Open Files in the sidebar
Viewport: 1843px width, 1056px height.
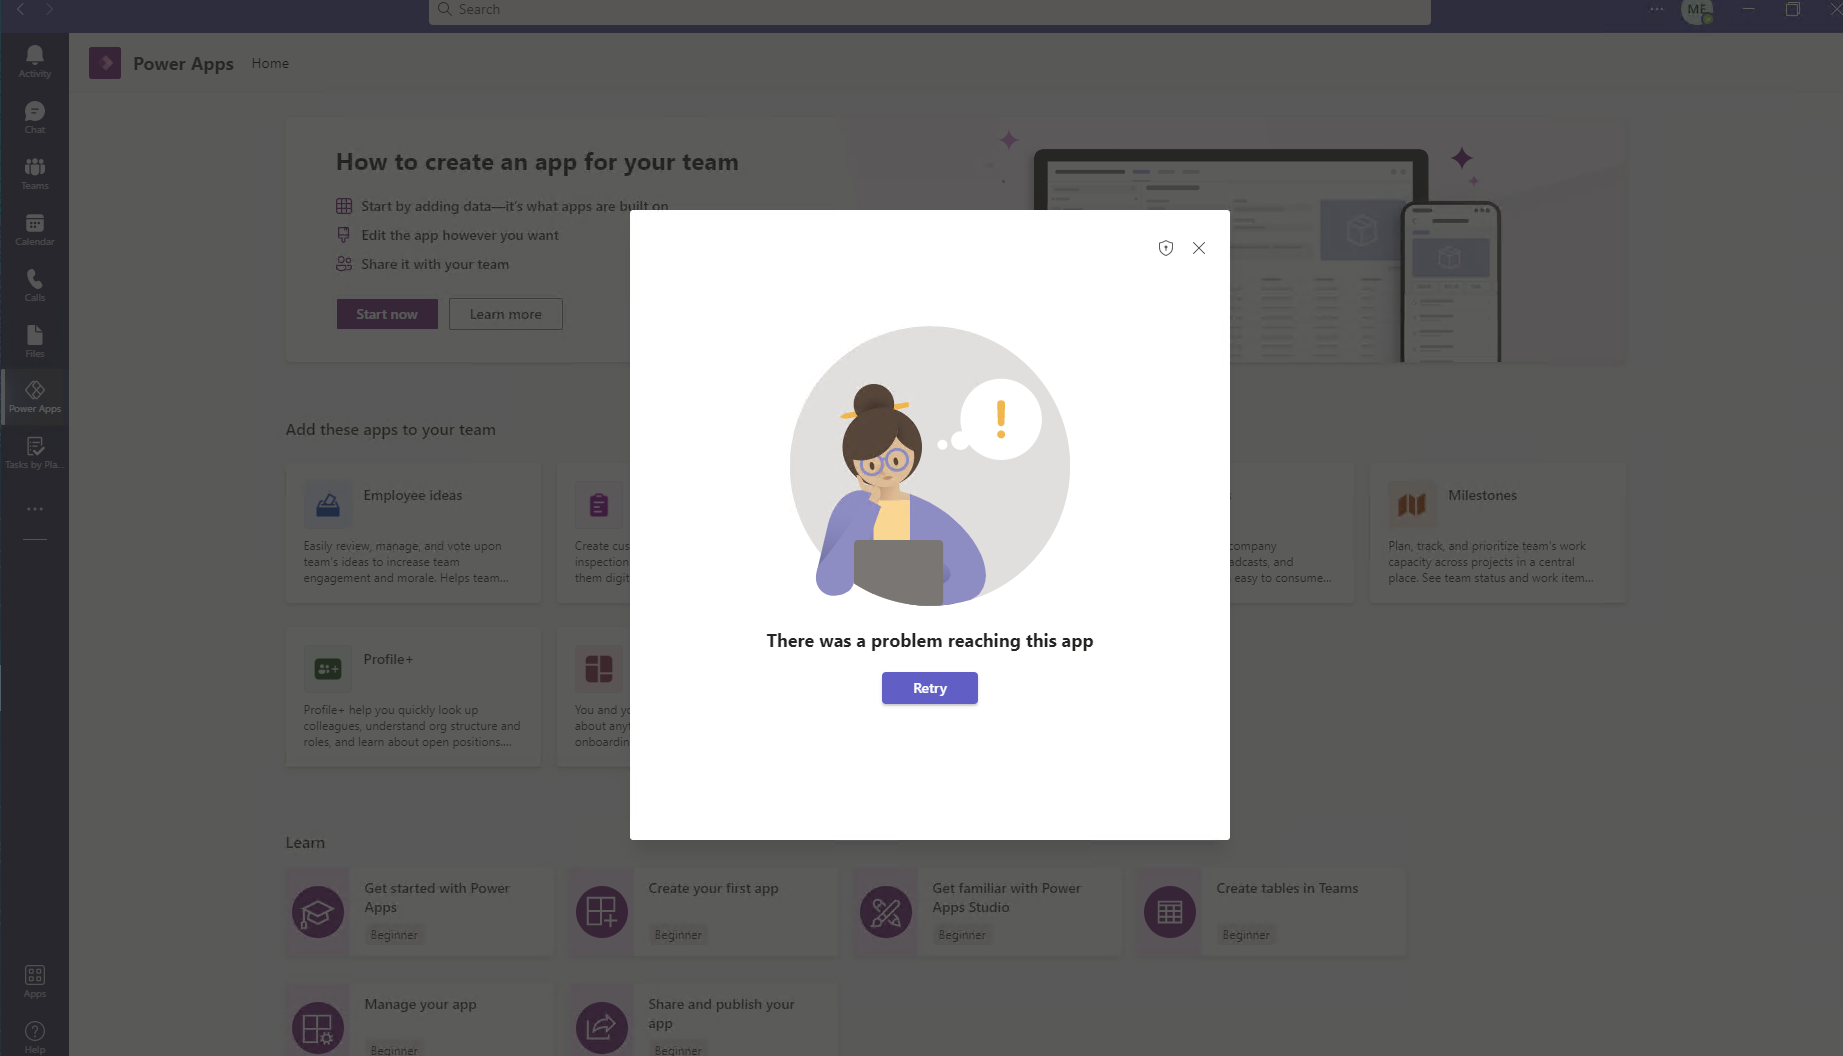click(35, 341)
